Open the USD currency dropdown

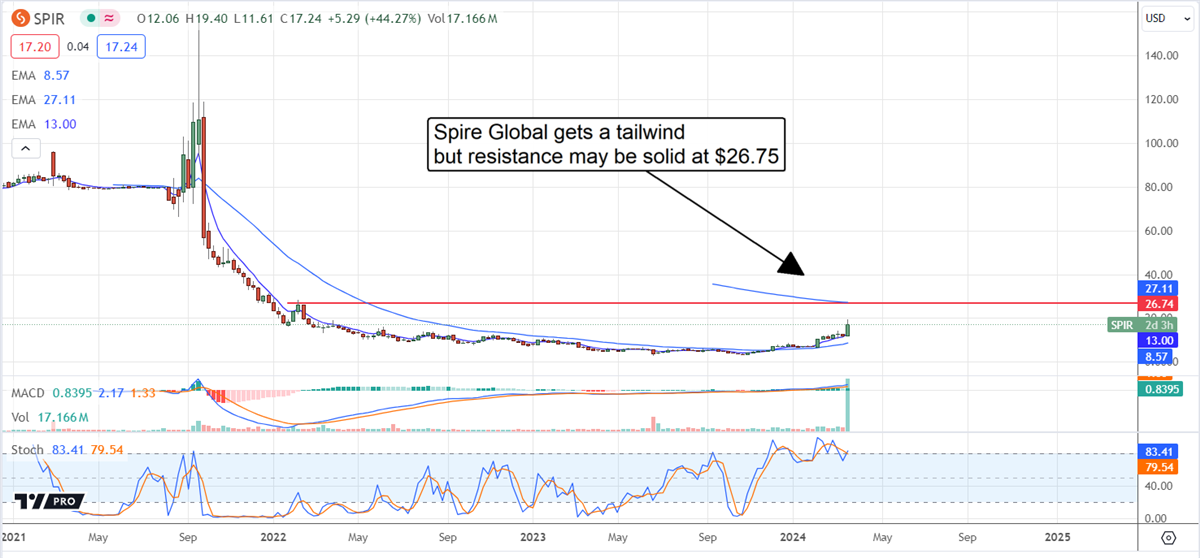pos(1161,17)
